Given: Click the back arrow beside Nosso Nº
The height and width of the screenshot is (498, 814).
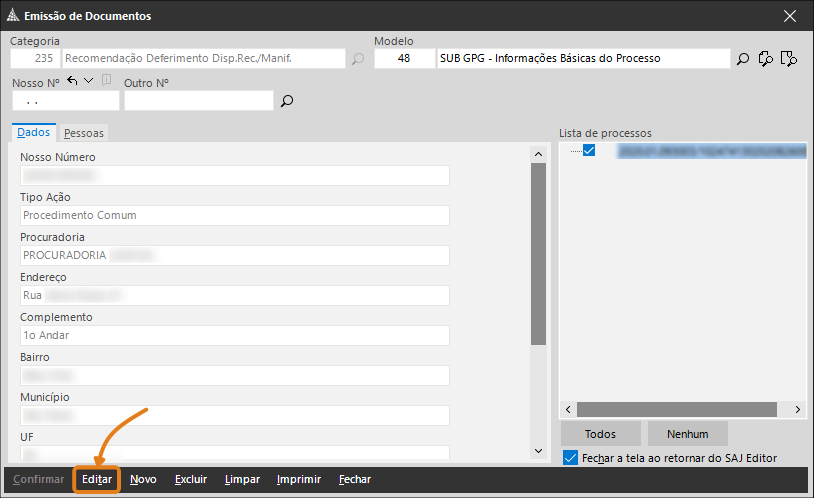Looking at the screenshot, I should point(72,81).
